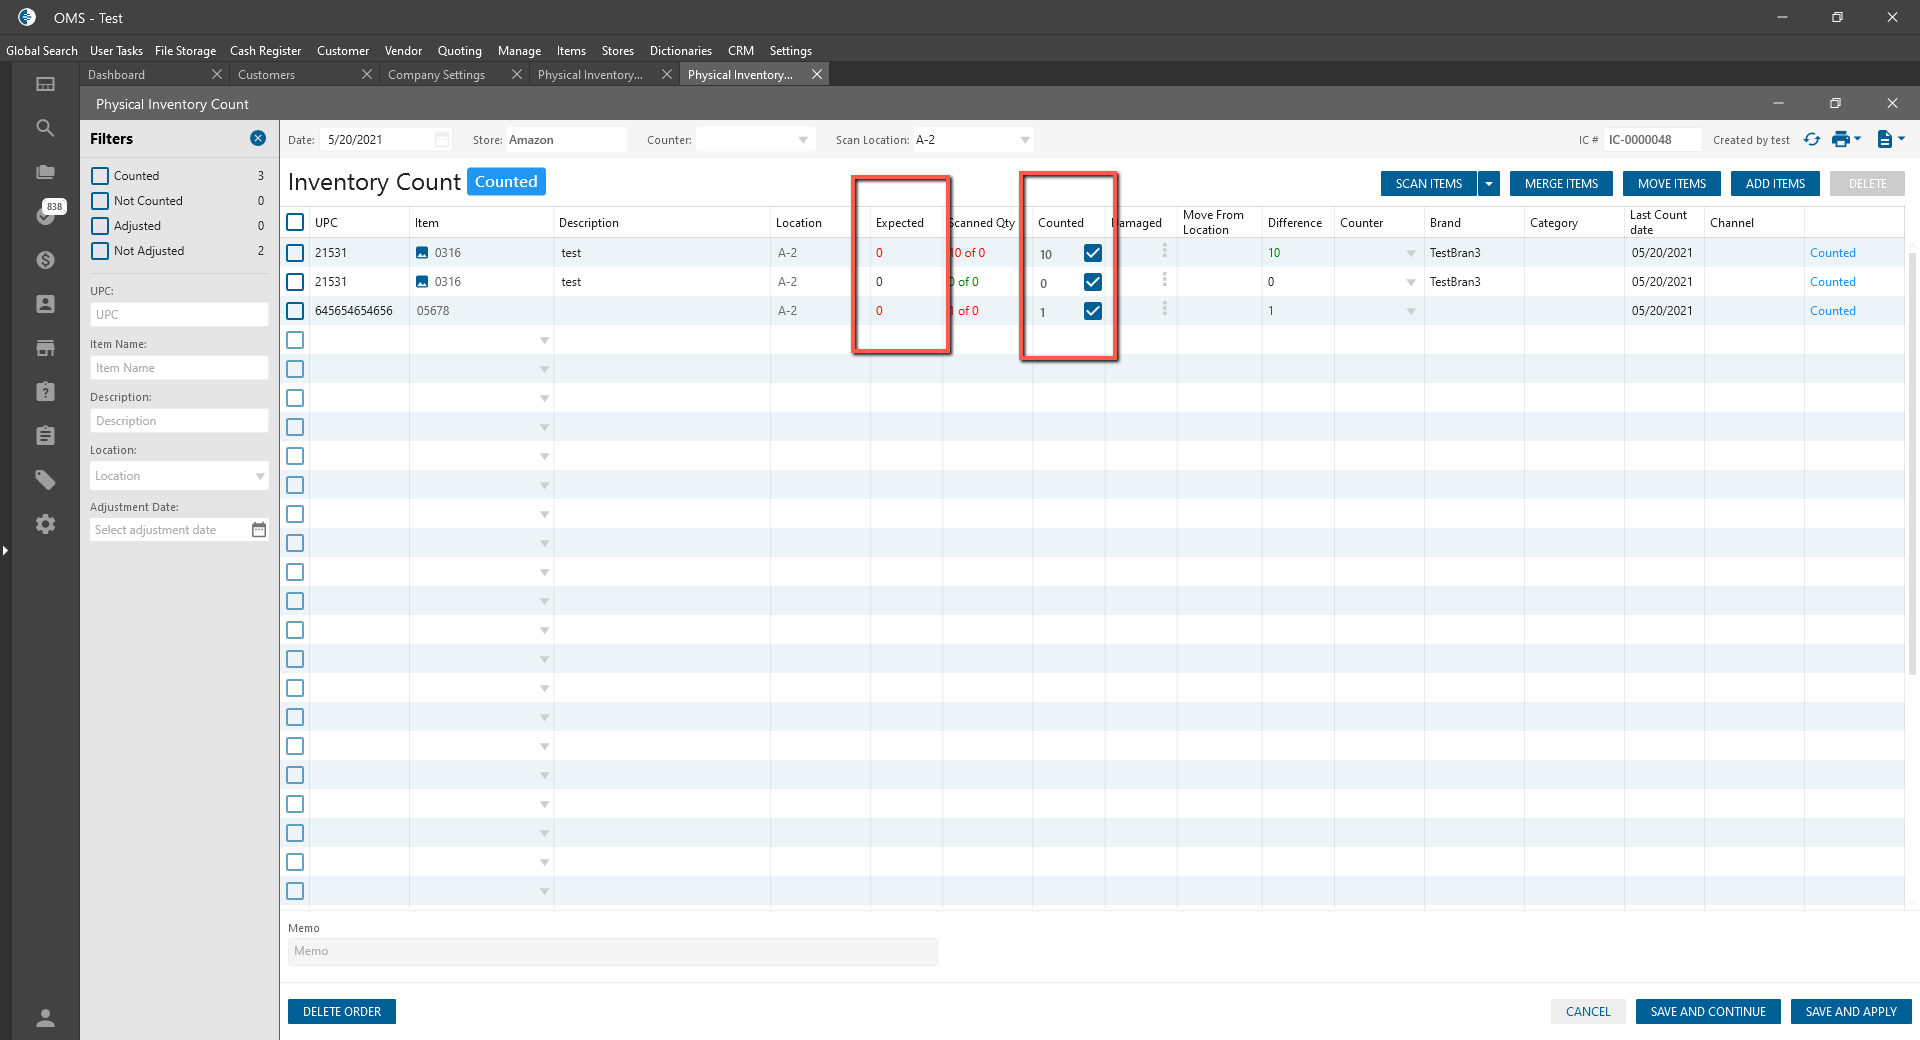
Task: Select the row checkbox for UPC 645654654656
Action: point(295,311)
